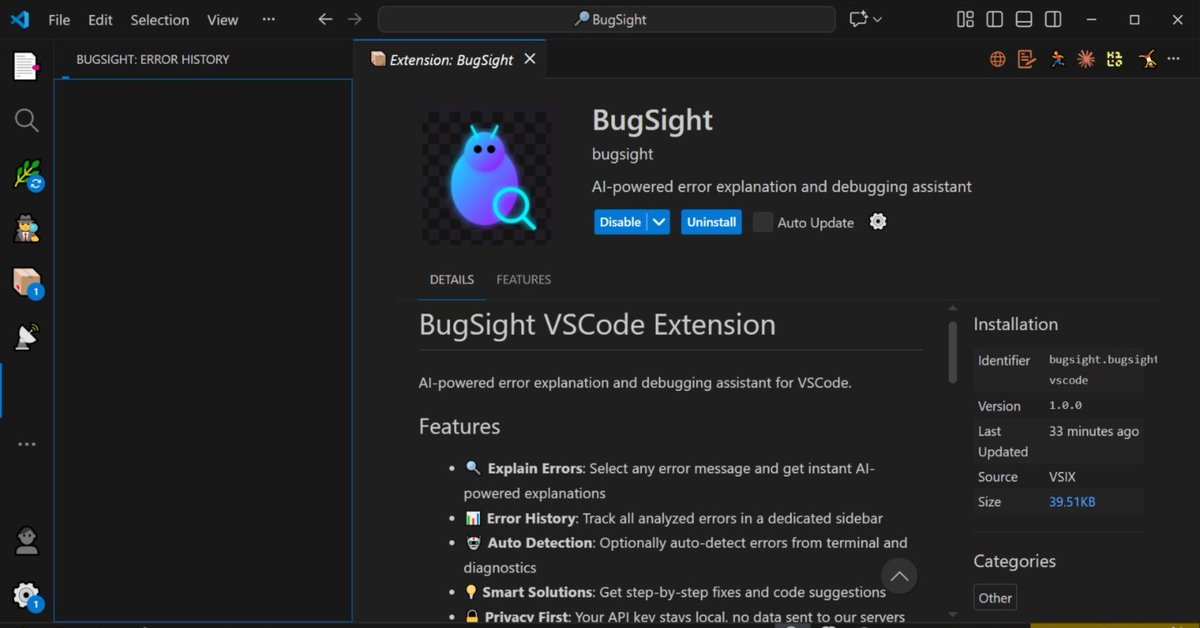Toggle primary side bar visibility in title bar

994,19
